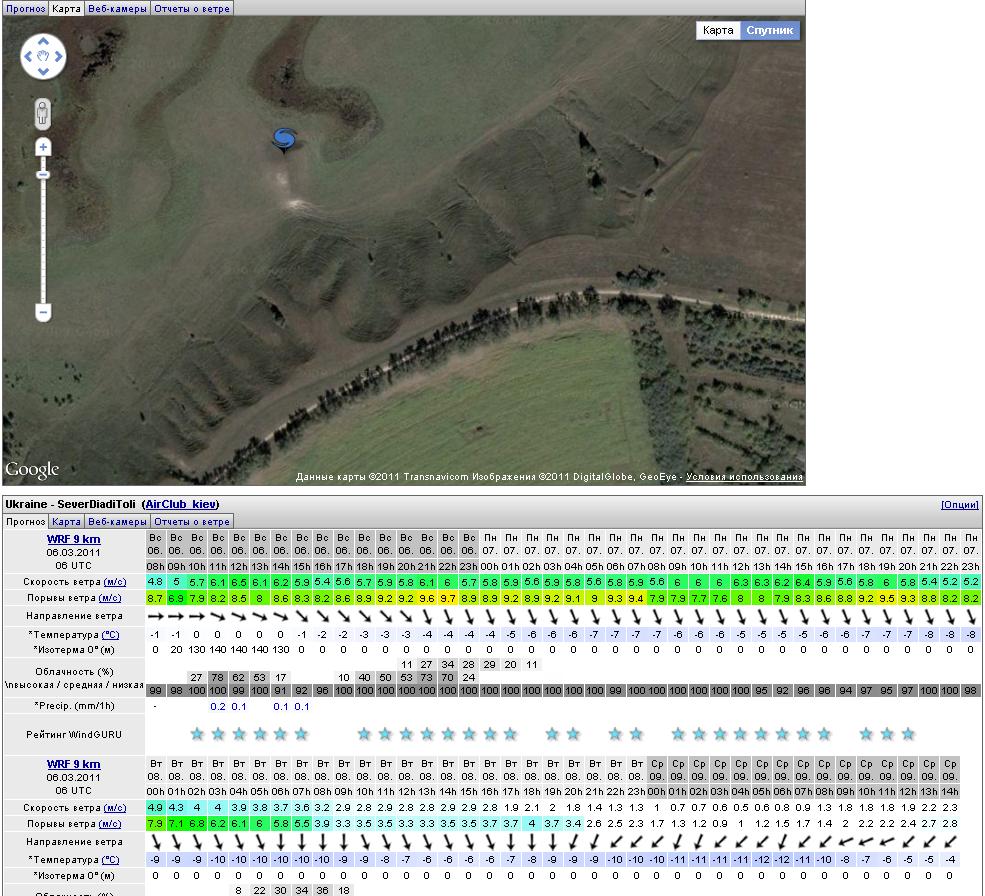This screenshot has width=985, height=896.
Task: Open the Опции link
Action: click(959, 504)
